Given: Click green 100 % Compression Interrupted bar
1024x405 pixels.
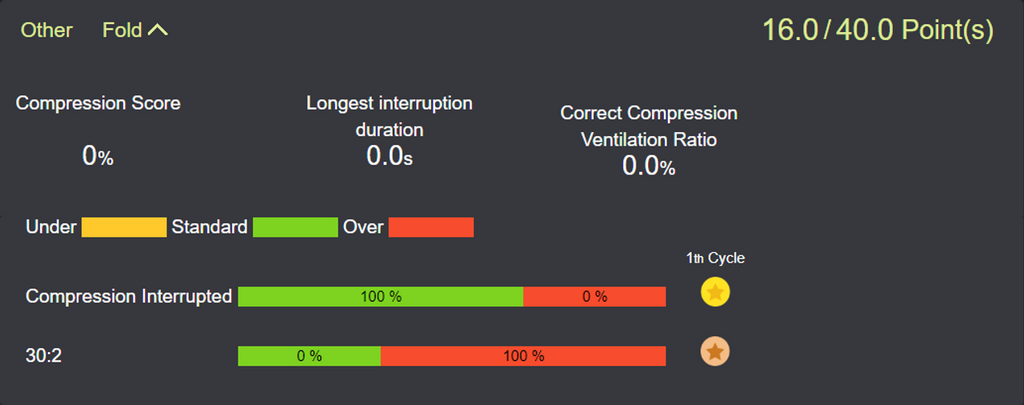Looking at the screenshot, I should click(x=380, y=296).
